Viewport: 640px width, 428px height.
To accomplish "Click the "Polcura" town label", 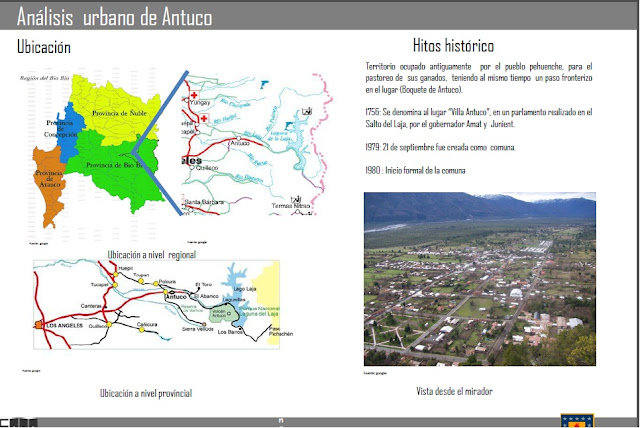I will click(x=167, y=282).
